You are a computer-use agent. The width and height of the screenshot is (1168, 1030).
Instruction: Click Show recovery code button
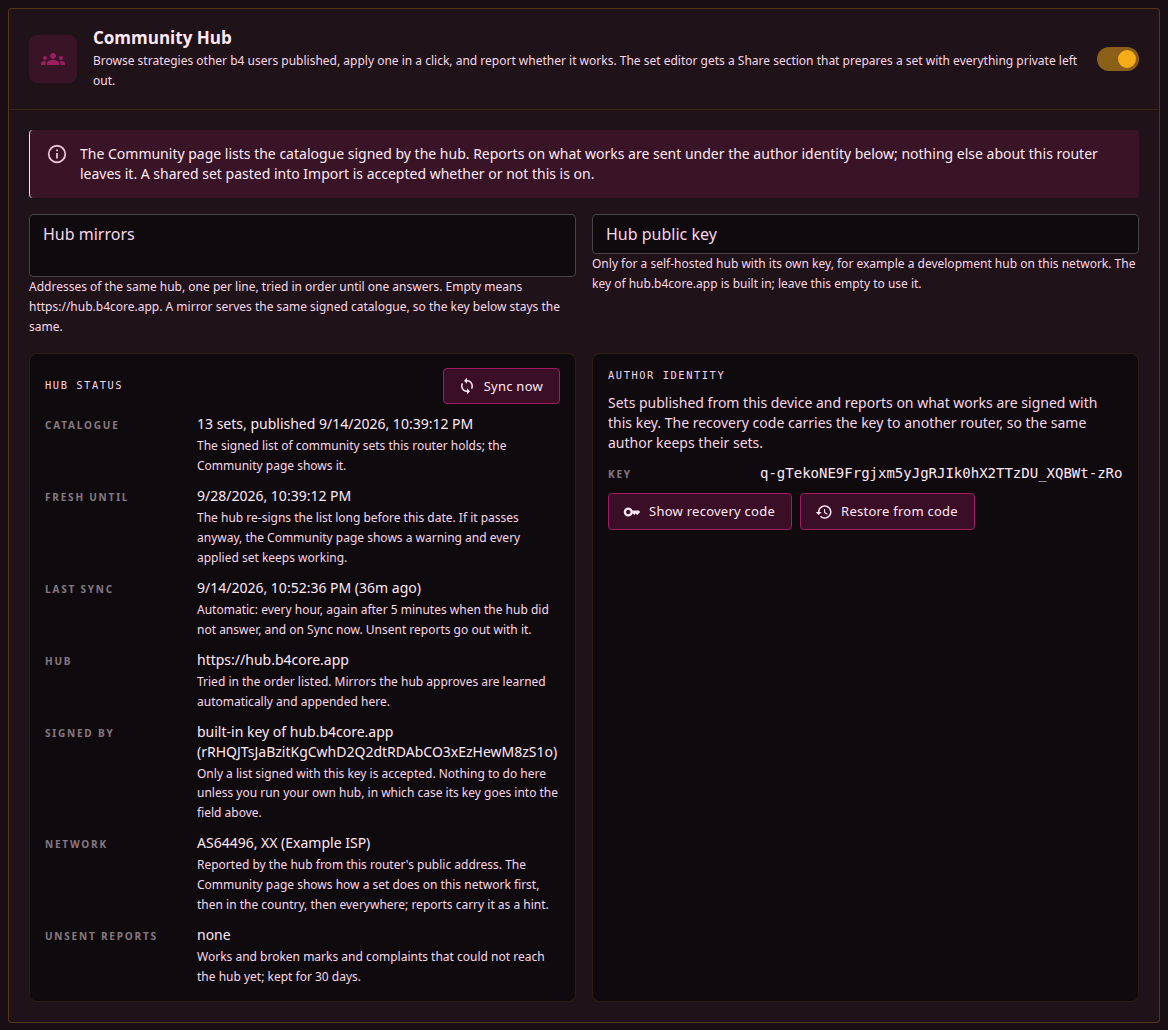coord(699,512)
